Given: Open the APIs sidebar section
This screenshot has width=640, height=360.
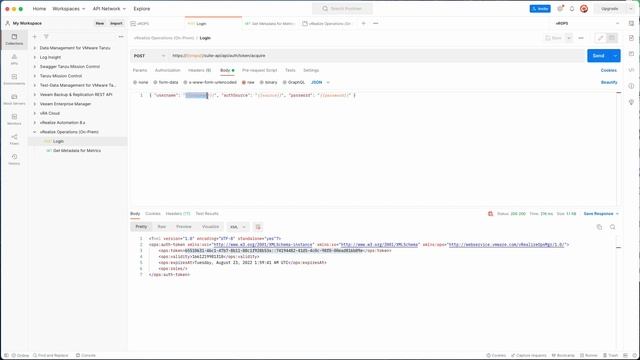Looking at the screenshot, I should coord(14,60).
